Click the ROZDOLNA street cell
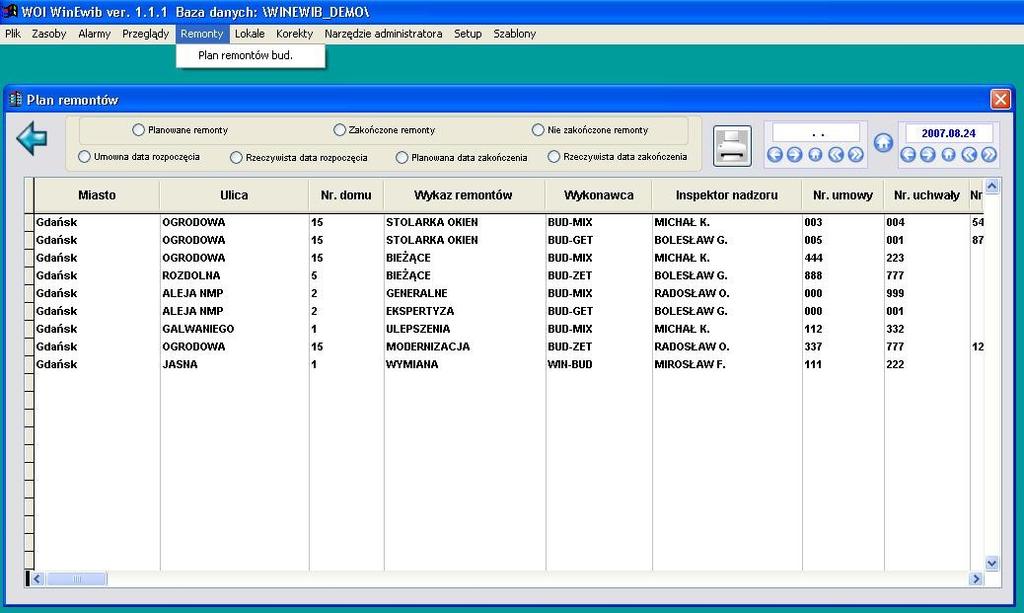The height and width of the screenshot is (613, 1024). (234, 275)
